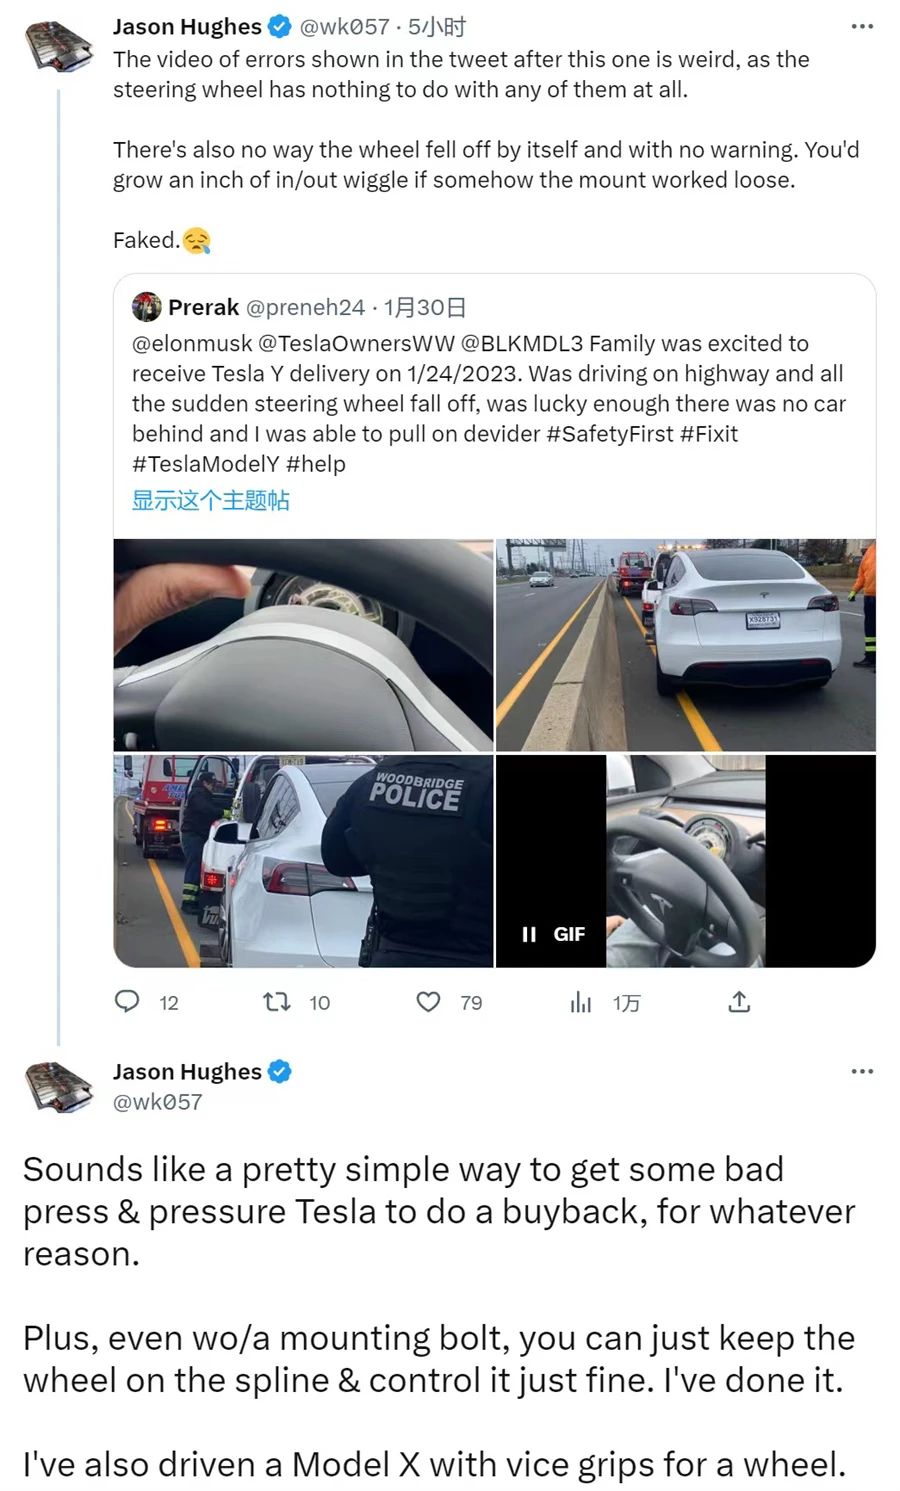Open the @wk057 handle in the second tweet

(157, 1102)
